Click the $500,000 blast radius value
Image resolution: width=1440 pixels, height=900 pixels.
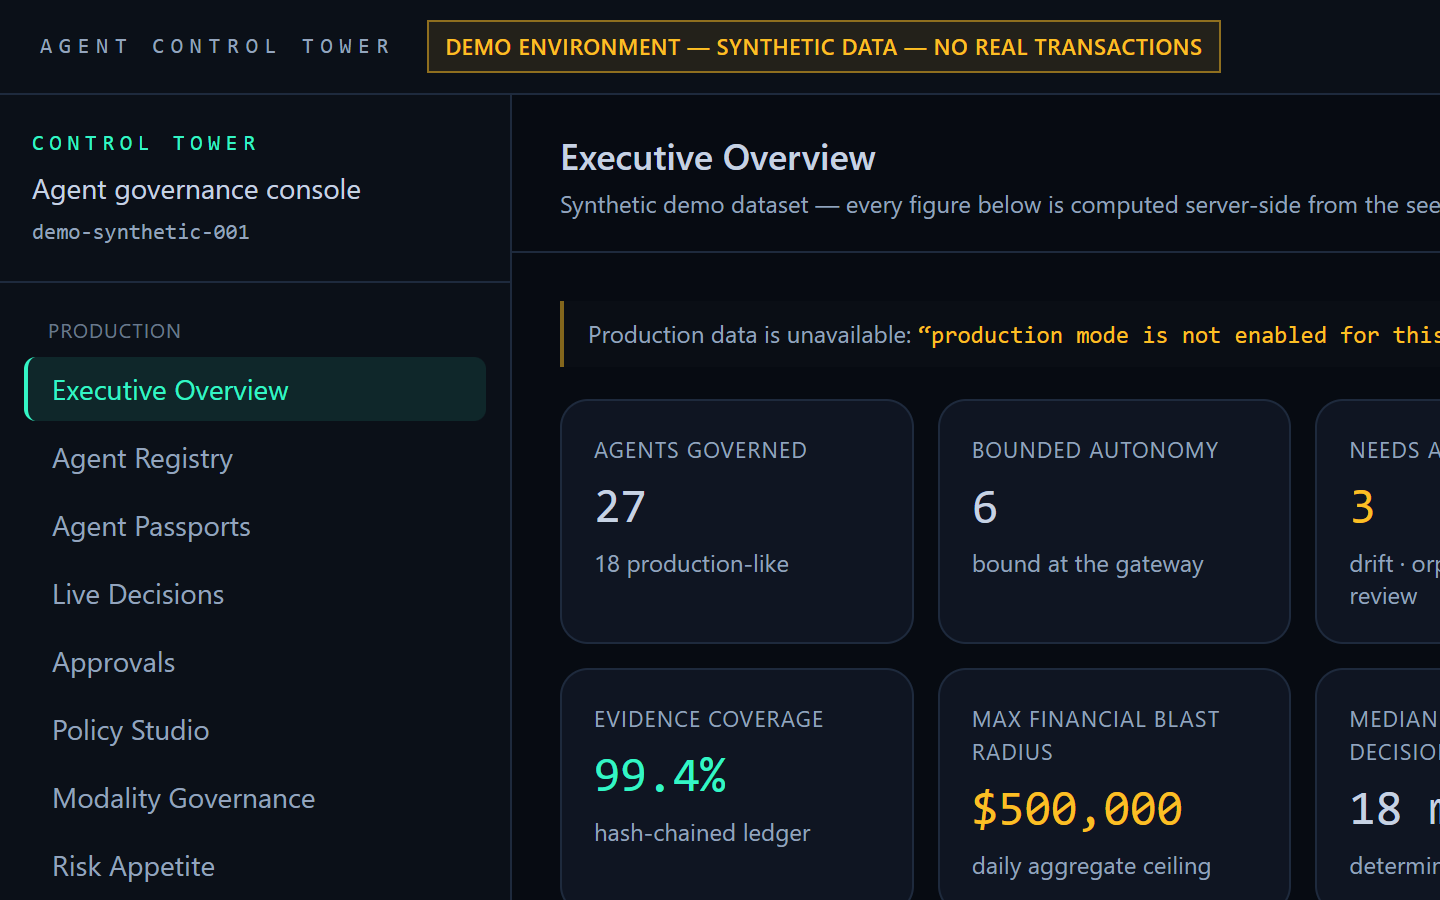[x=1077, y=809]
